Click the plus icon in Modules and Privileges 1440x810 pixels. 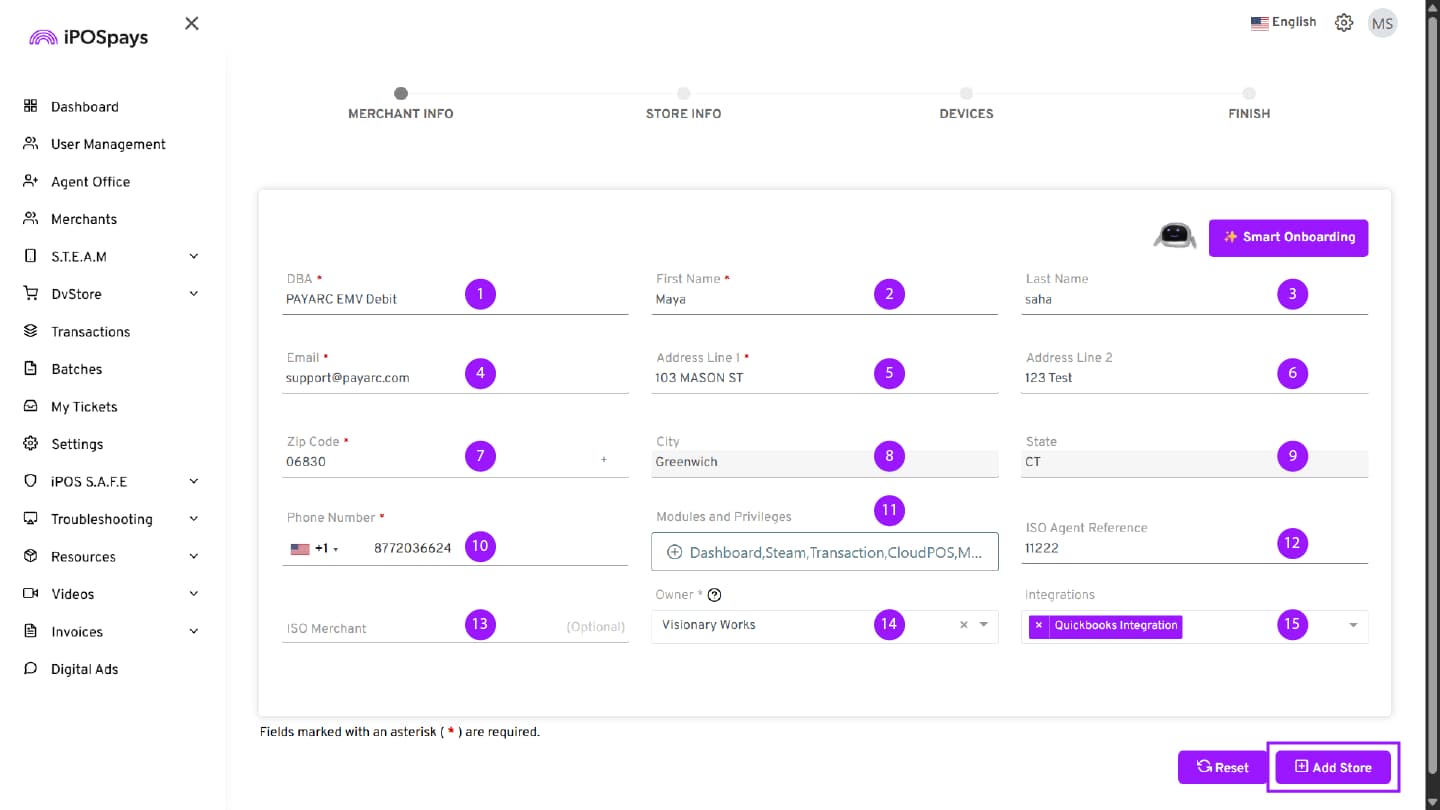tap(674, 552)
